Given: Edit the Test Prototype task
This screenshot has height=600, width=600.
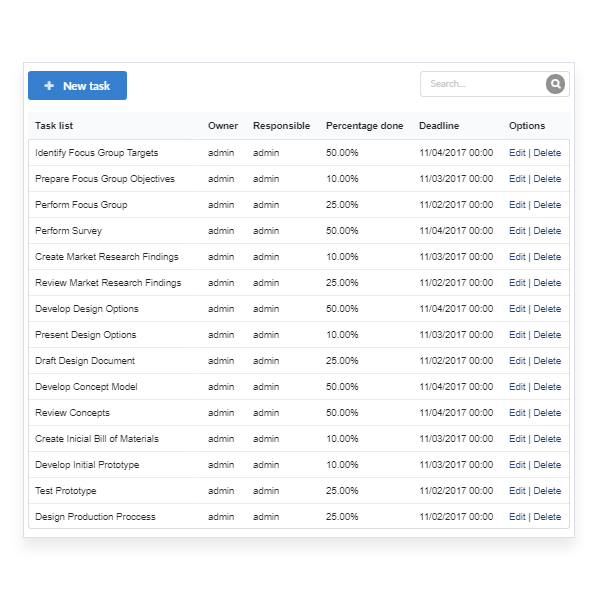Looking at the screenshot, I should pyautogui.click(x=517, y=491).
